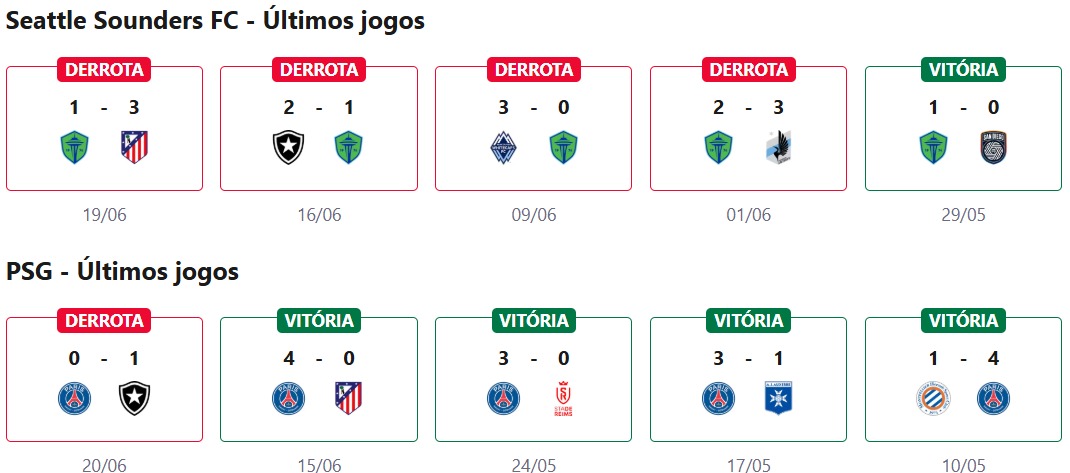Click Sounders crest in 29/05 victory card
Viewport: 1070px width, 473px height.
932,148
